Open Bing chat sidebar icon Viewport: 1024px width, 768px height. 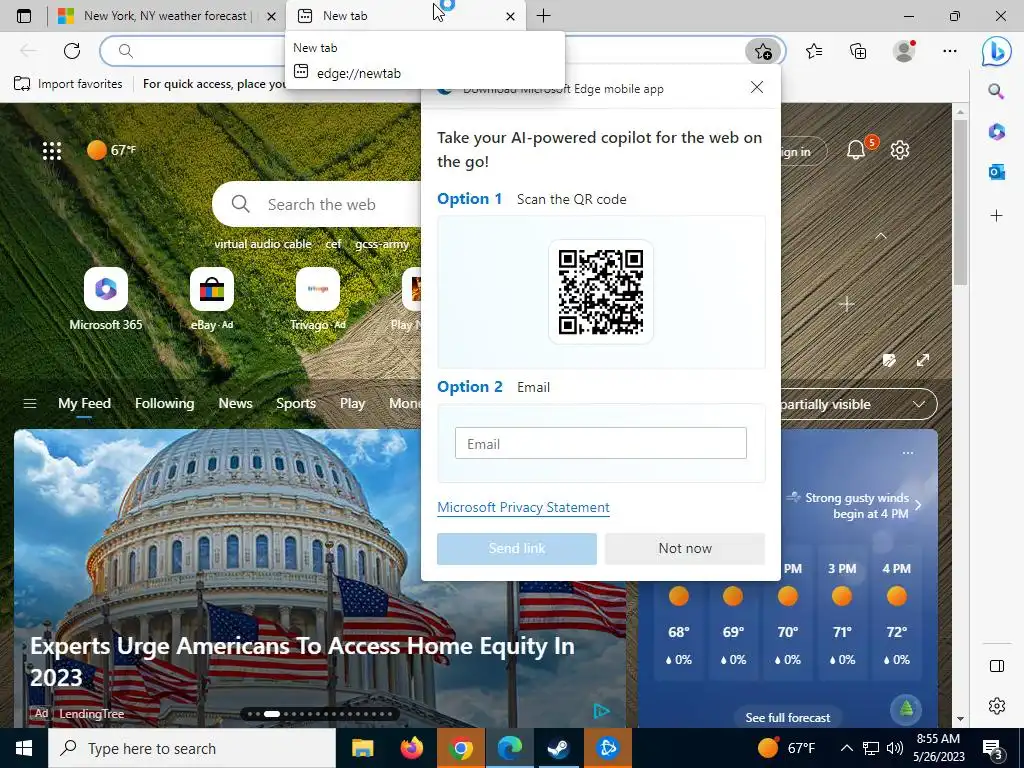pos(997,51)
